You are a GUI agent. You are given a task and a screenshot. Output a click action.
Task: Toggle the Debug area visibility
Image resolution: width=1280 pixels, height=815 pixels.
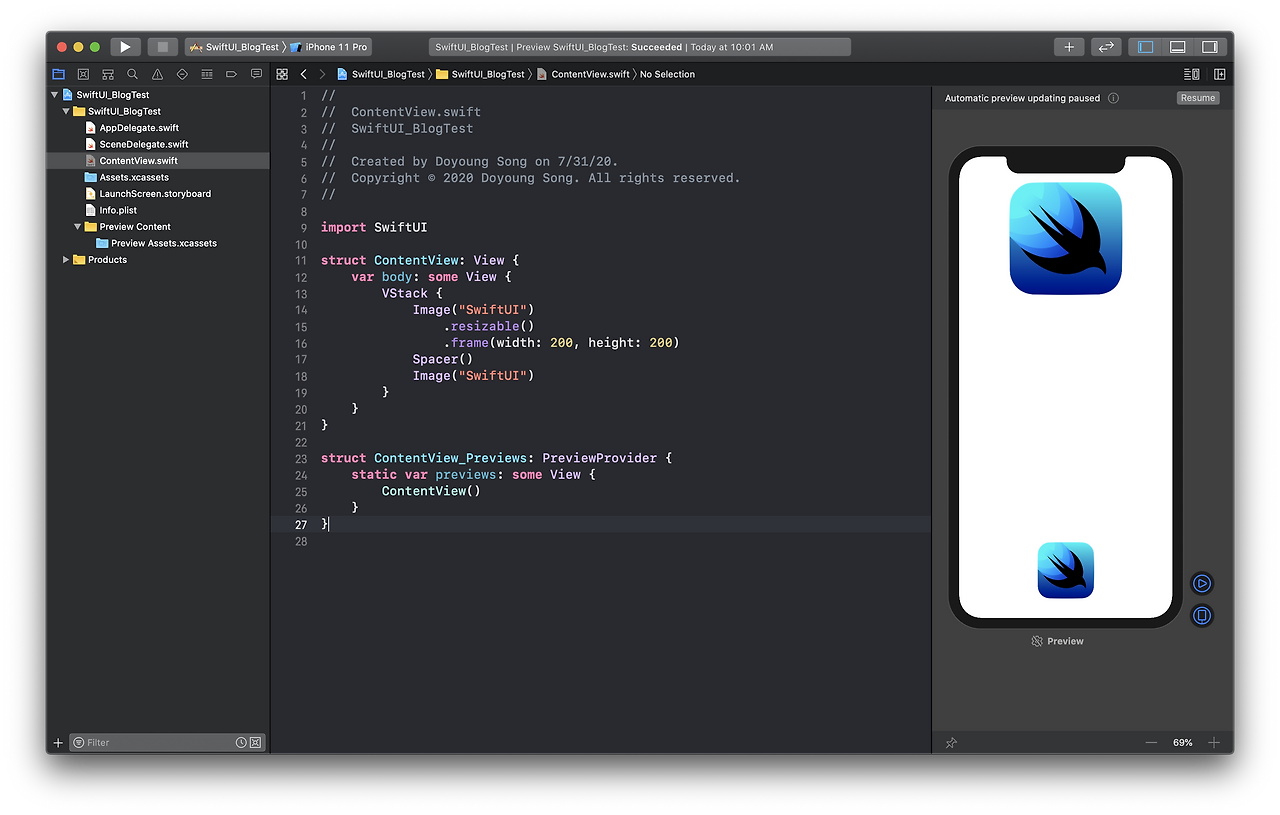click(x=1178, y=47)
